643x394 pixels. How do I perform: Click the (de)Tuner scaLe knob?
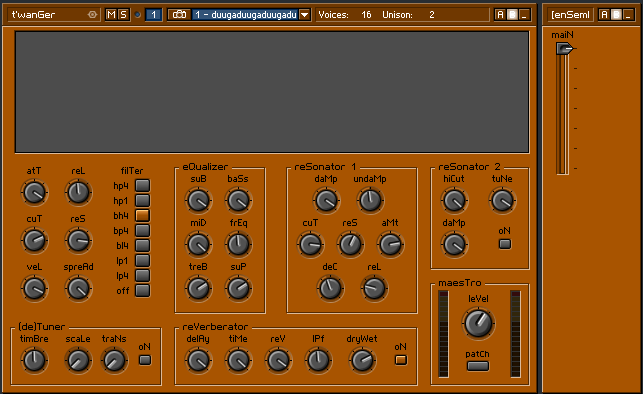coord(78,361)
